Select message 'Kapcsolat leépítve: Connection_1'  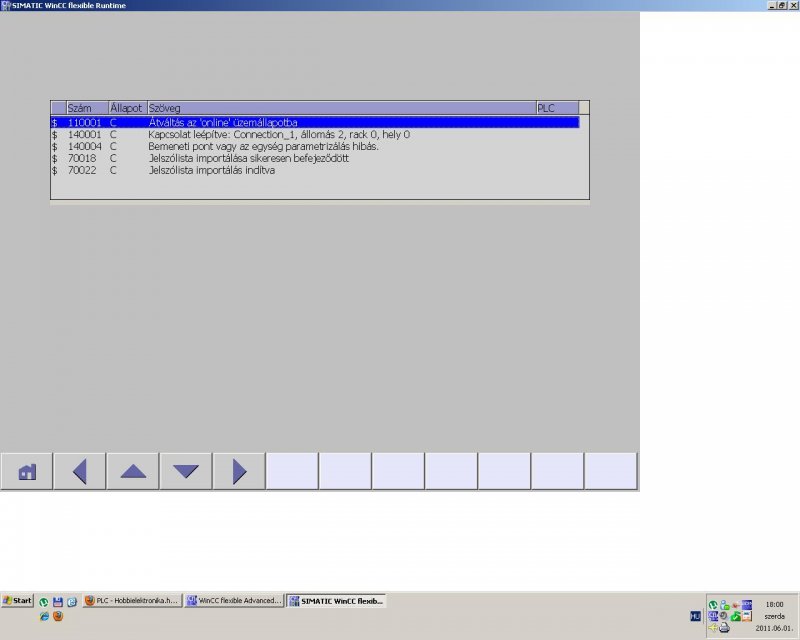tap(315, 135)
